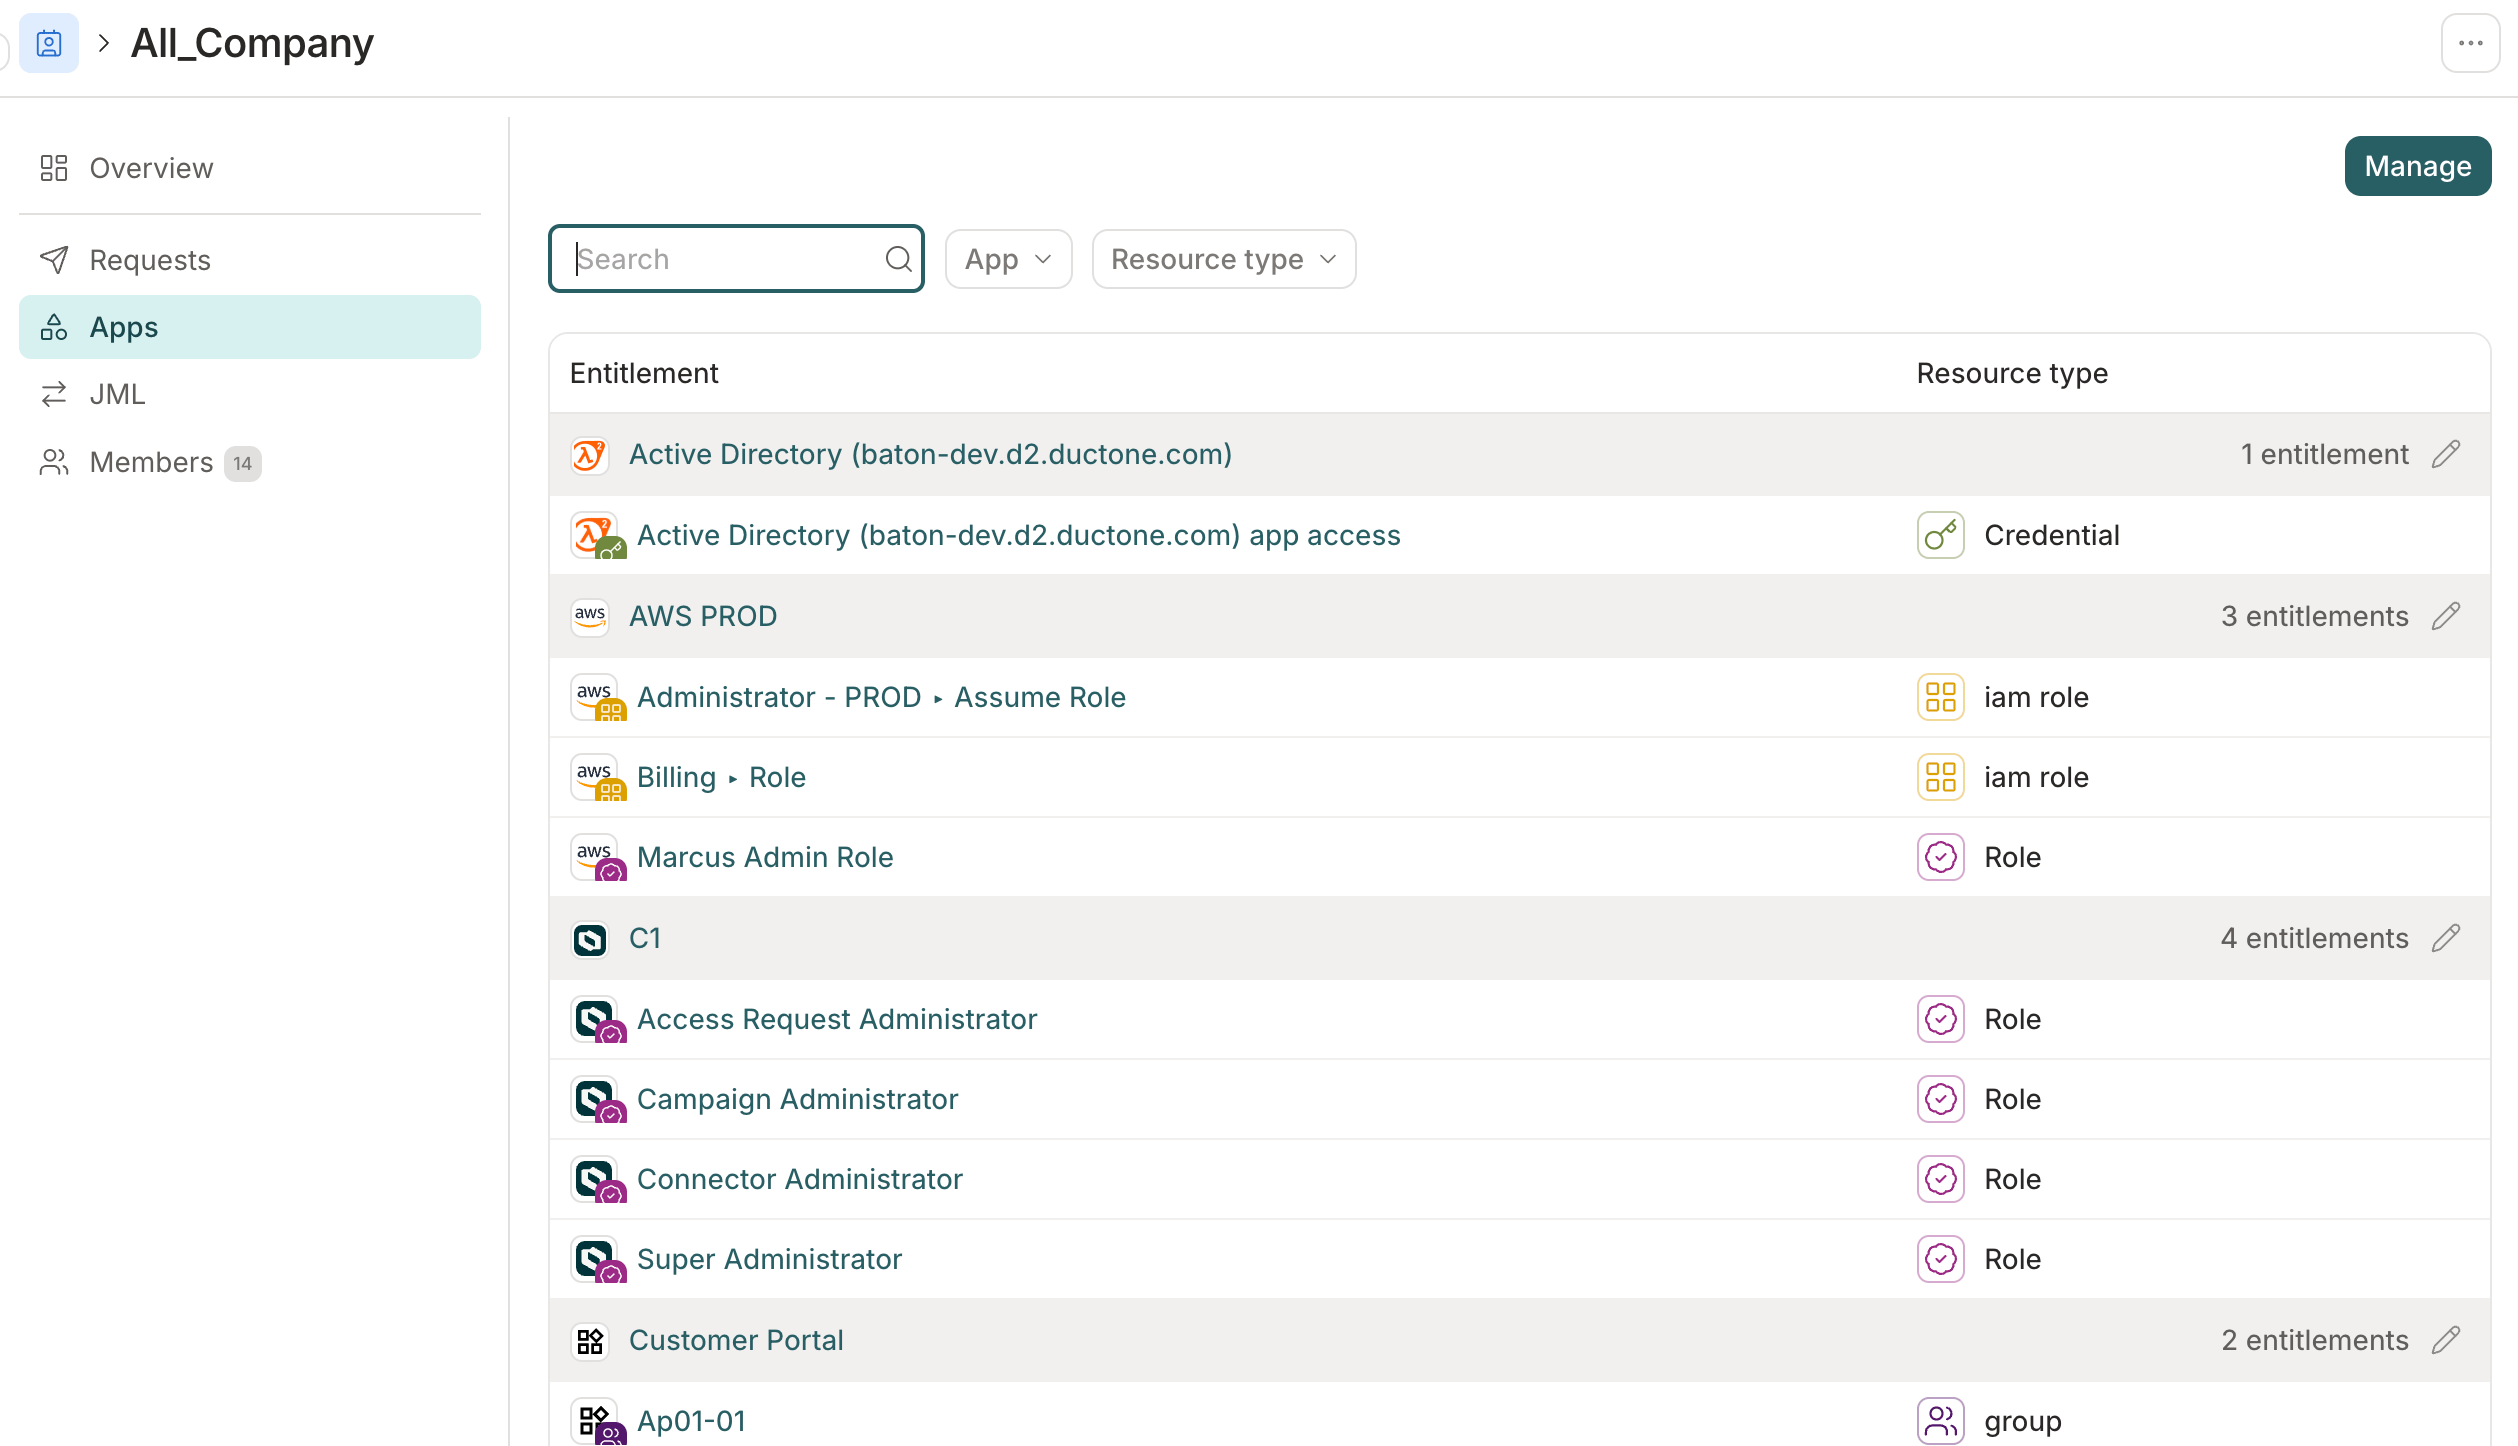Click the Manage button
2518x1446 pixels.
(x=2417, y=166)
